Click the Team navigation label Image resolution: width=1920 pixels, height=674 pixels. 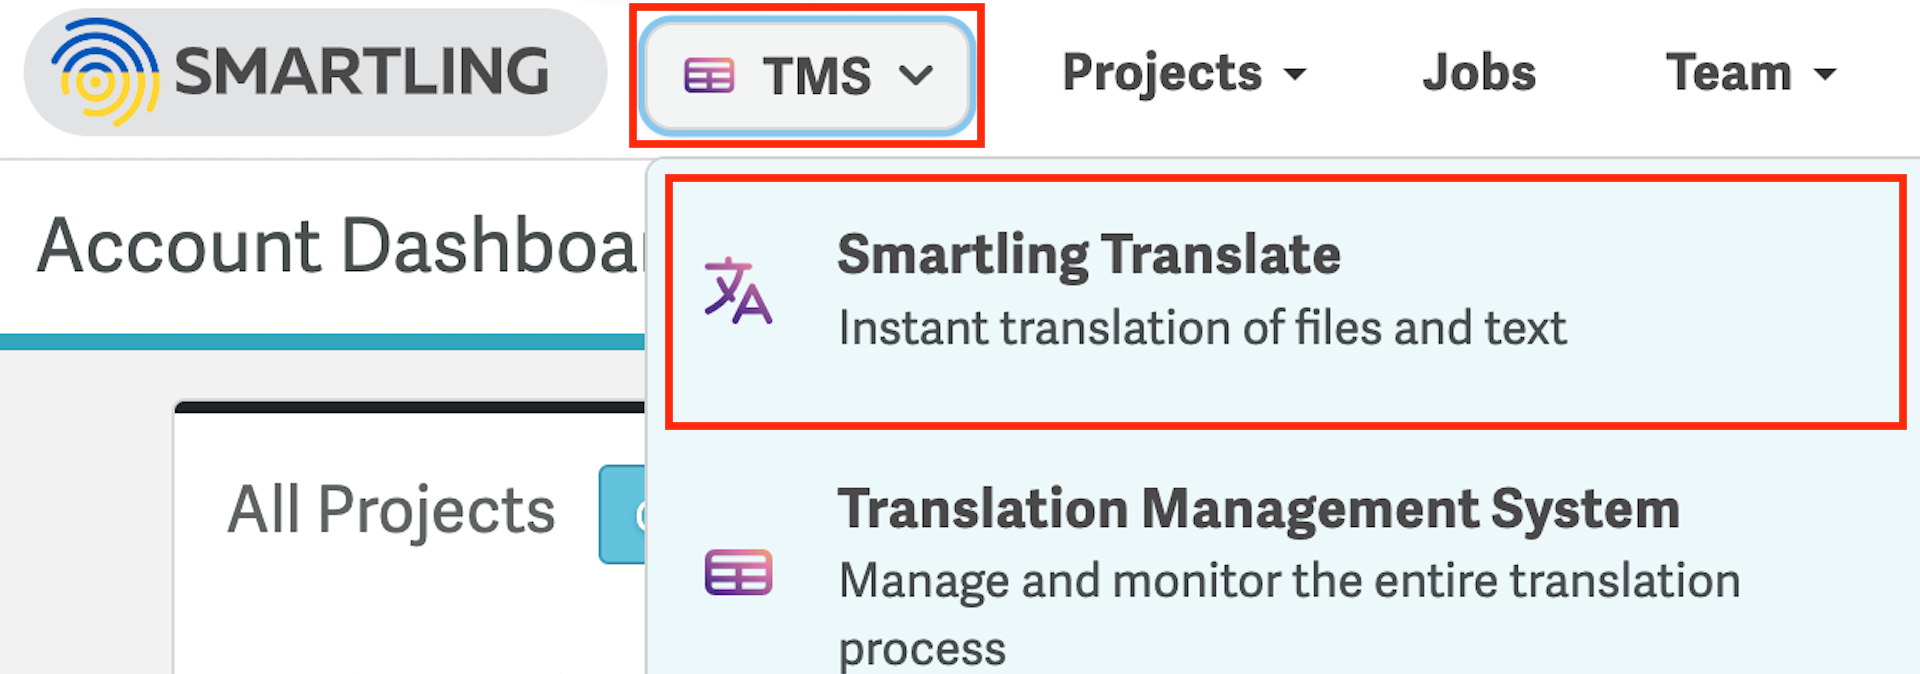click(x=1728, y=72)
